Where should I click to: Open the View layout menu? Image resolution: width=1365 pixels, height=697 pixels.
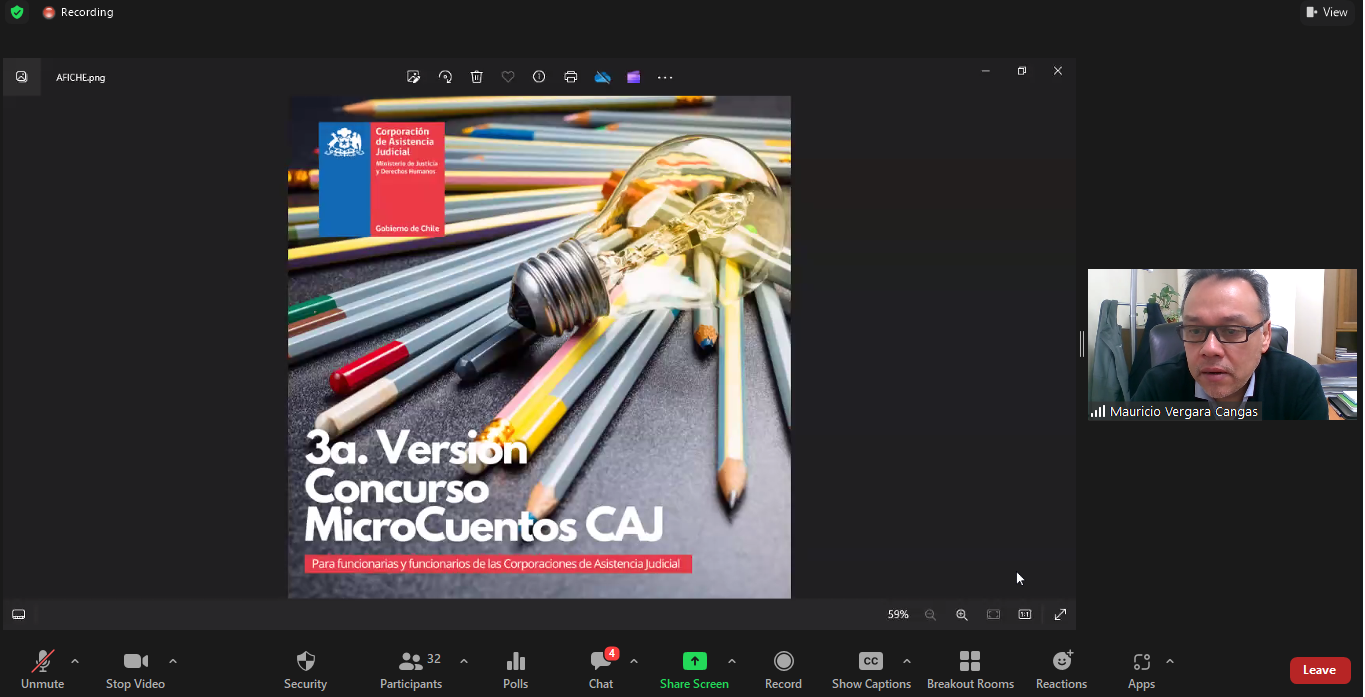[1326, 12]
